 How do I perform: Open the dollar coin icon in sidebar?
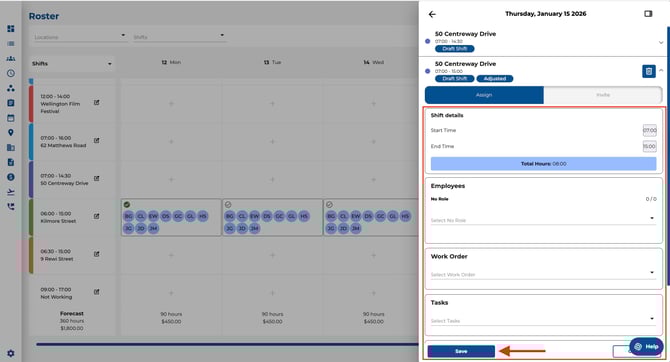(x=11, y=177)
